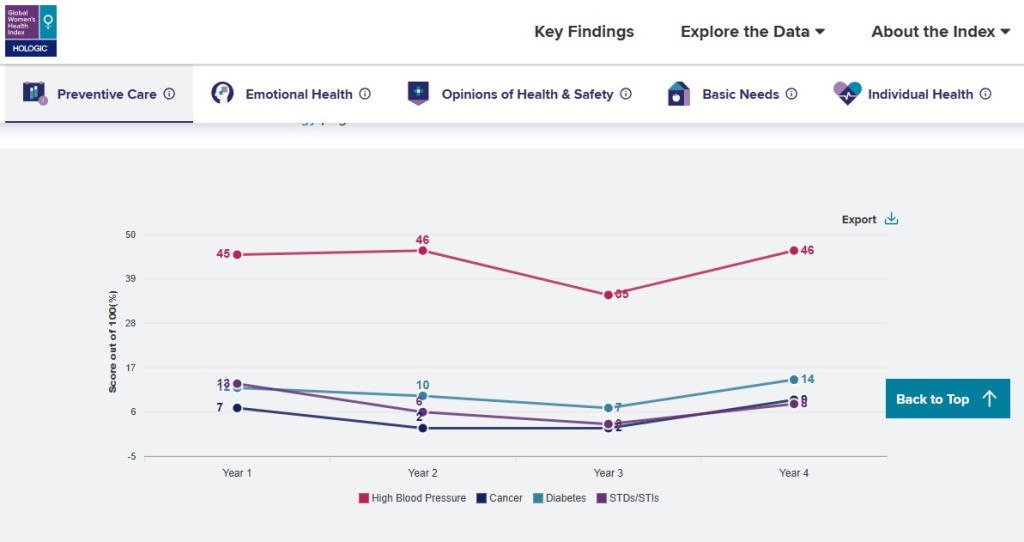Expand the Explore the Data dropdown
The height and width of the screenshot is (542, 1024).
(752, 32)
